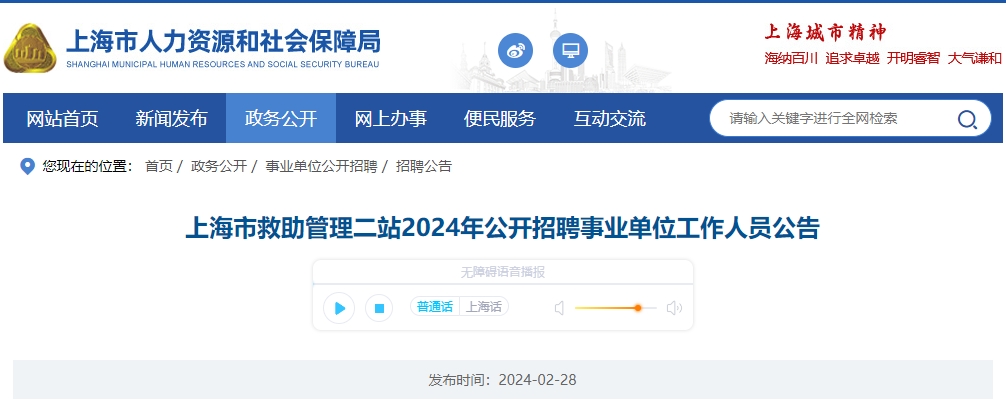This screenshot has height=401, width=1006.
Task: Go to 首页 in the breadcrumb
Action: pos(159,166)
